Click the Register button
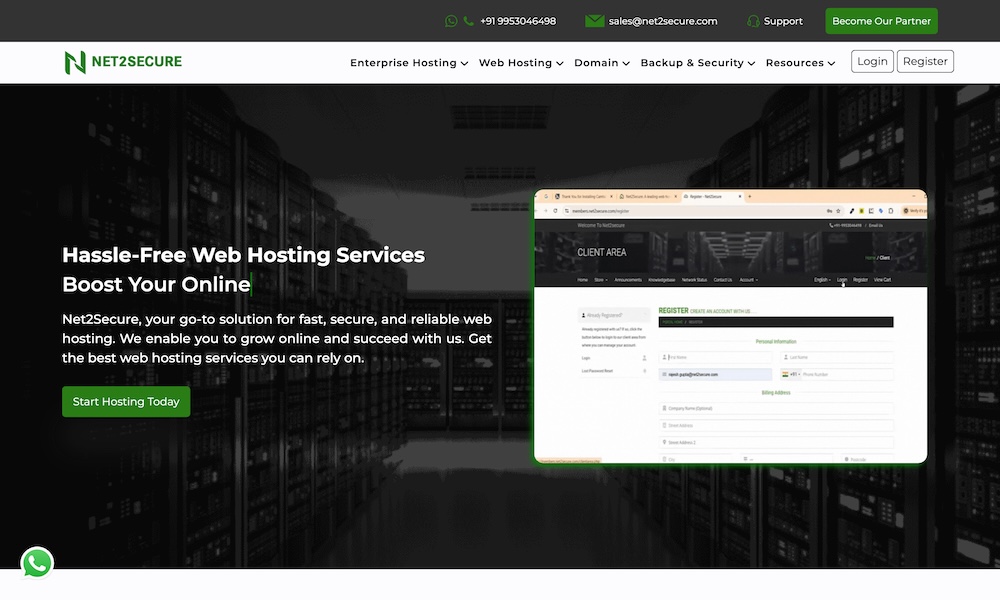The width and height of the screenshot is (1000, 600). (925, 62)
